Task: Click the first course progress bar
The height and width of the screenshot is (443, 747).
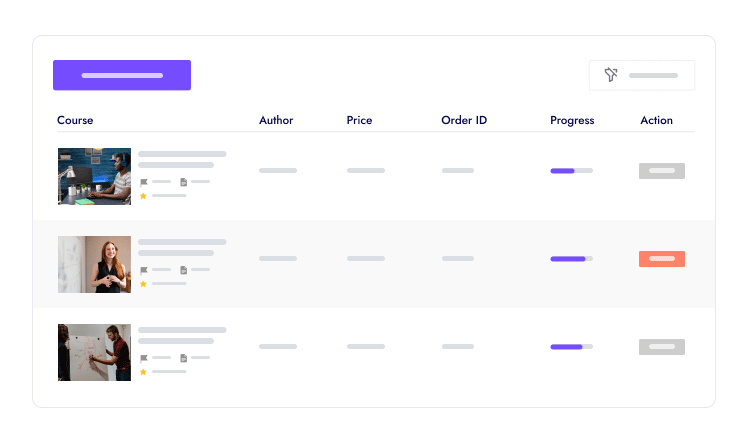Action: 571,171
